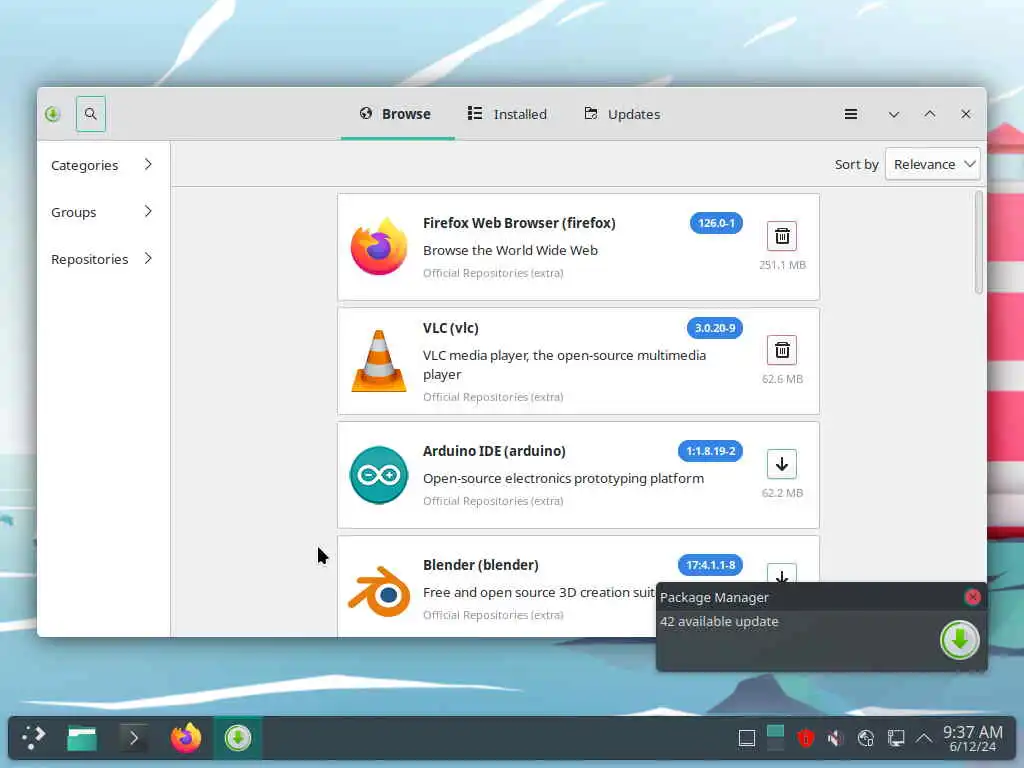Launch terminal from taskbar

coord(133,739)
